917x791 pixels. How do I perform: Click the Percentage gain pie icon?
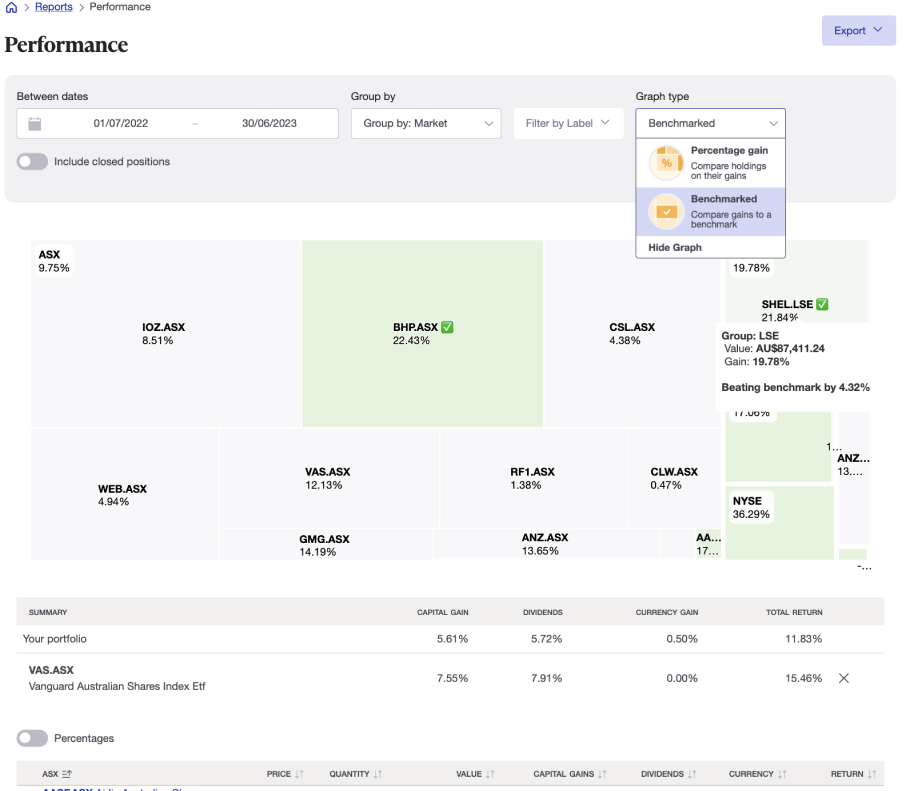tap(666, 163)
